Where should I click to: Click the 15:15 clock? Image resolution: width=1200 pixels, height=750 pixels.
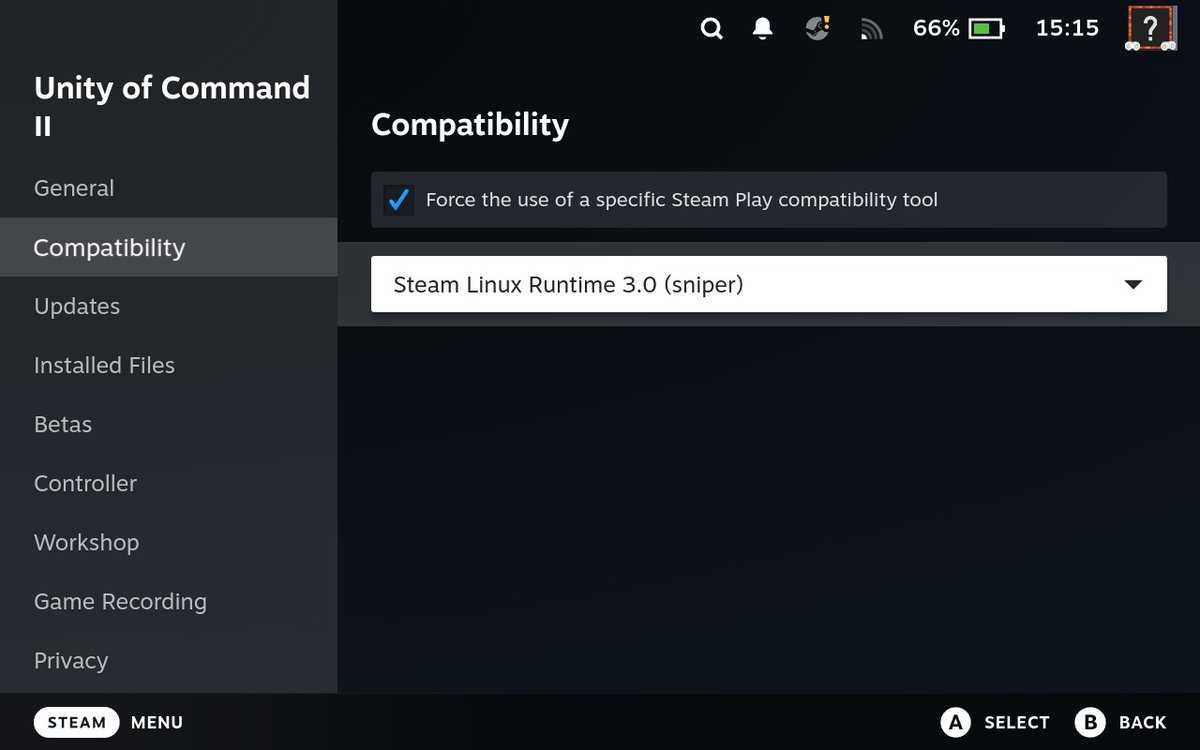click(1067, 29)
